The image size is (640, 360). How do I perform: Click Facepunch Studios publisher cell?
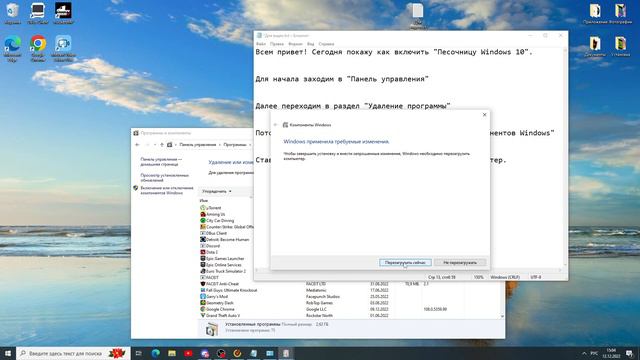click(x=322, y=296)
